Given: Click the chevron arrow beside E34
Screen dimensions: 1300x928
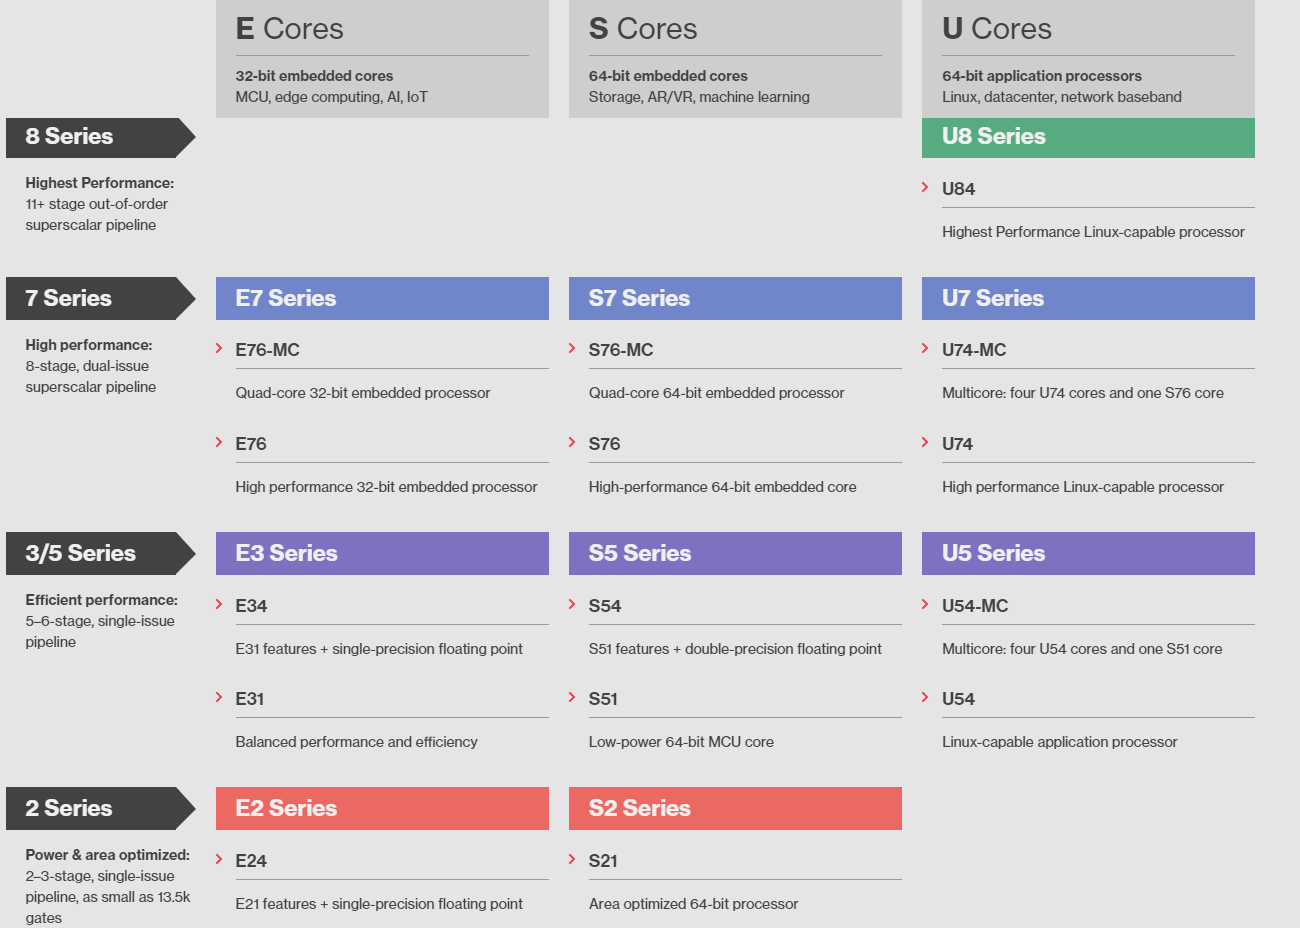Looking at the screenshot, I should [219, 604].
